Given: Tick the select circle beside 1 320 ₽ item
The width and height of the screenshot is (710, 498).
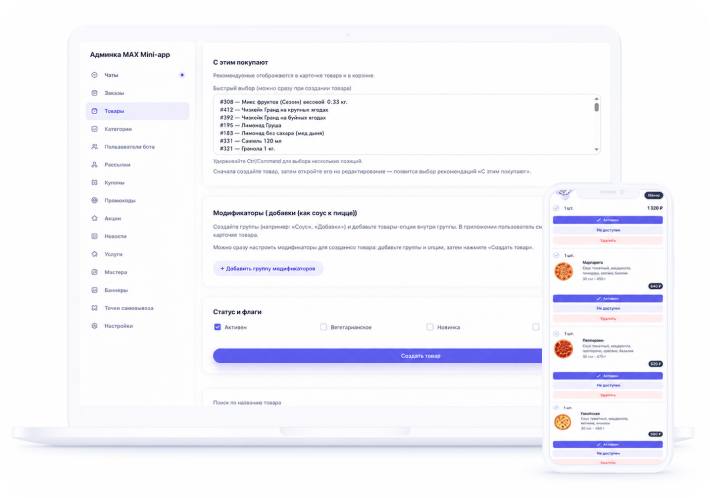Looking at the screenshot, I should click(556, 208).
